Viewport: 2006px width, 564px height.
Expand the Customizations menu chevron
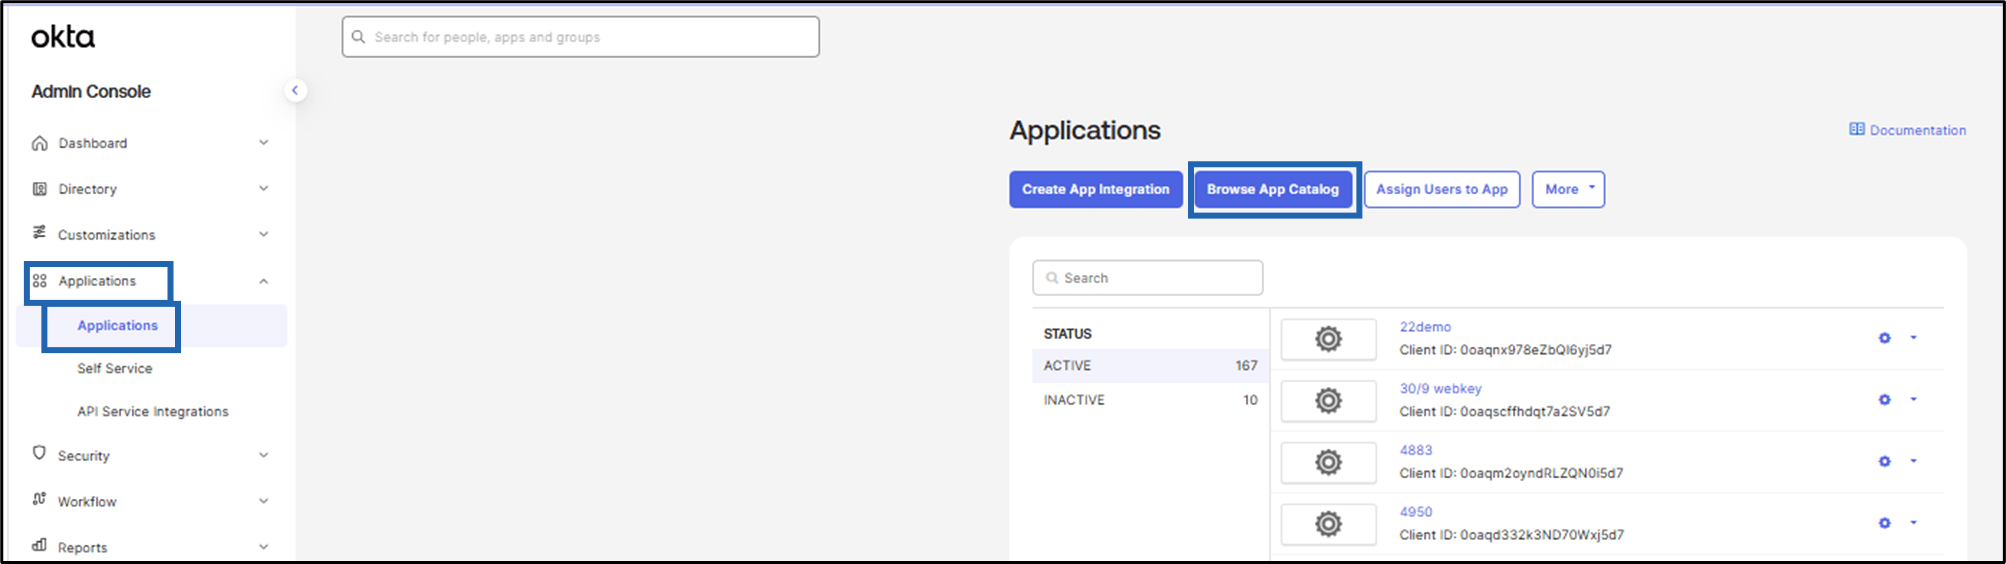pyautogui.click(x=264, y=234)
